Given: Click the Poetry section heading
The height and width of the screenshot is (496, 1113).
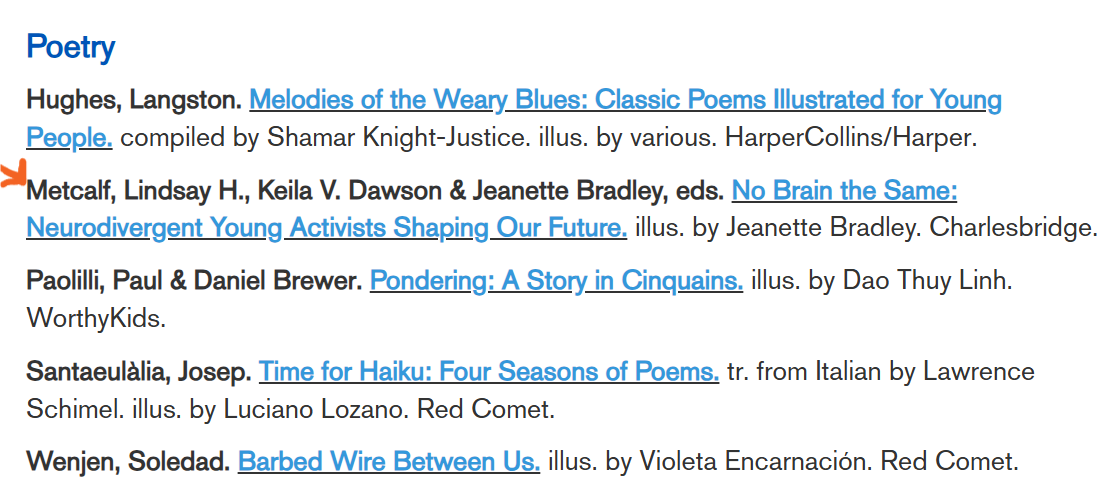Looking at the screenshot, I should [70, 47].
